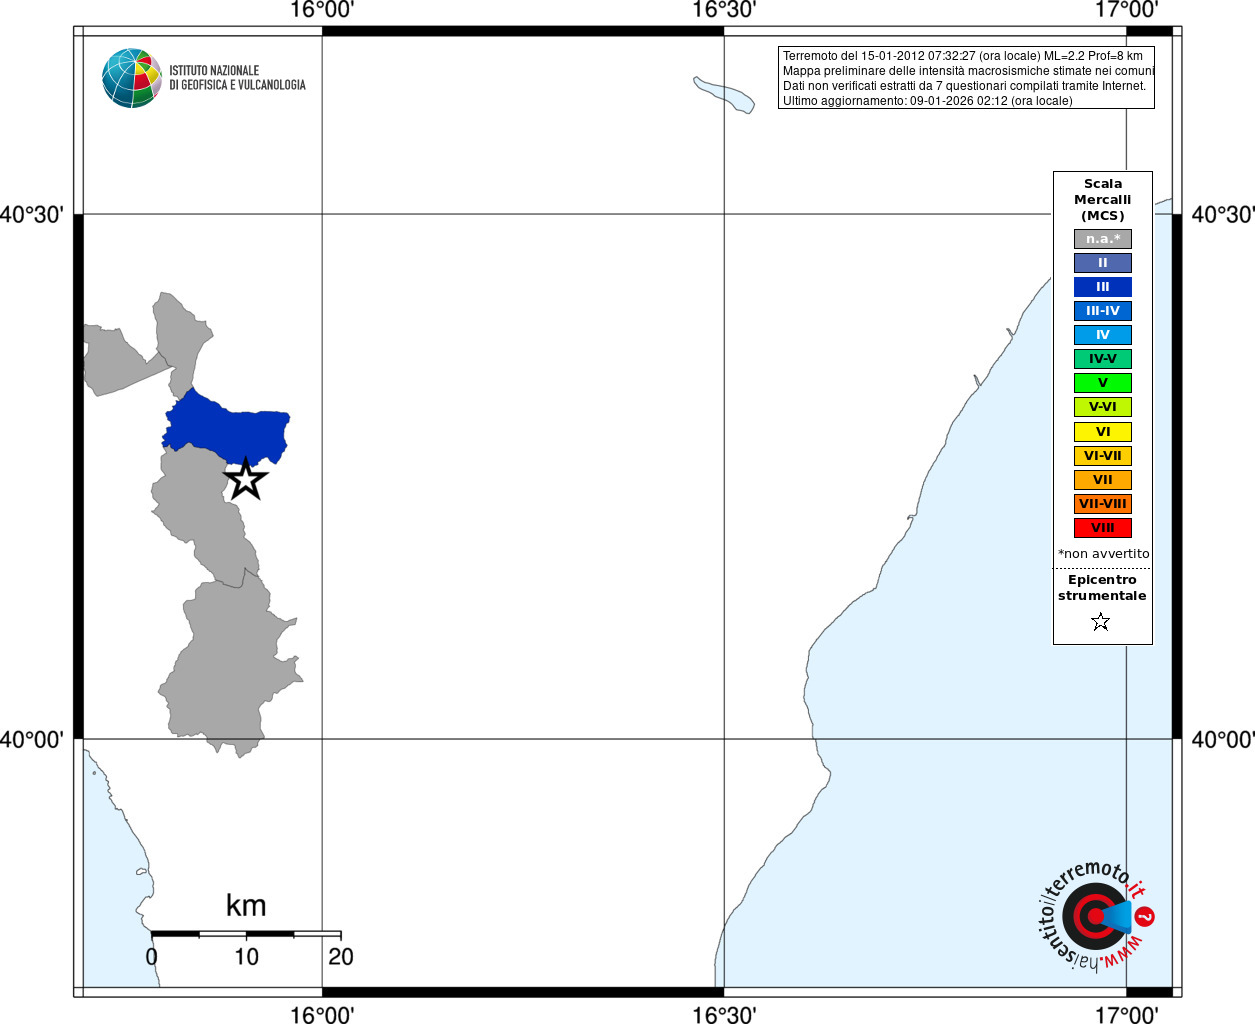Click the earthquake info text box
This screenshot has height=1024, width=1255.
(966, 78)
